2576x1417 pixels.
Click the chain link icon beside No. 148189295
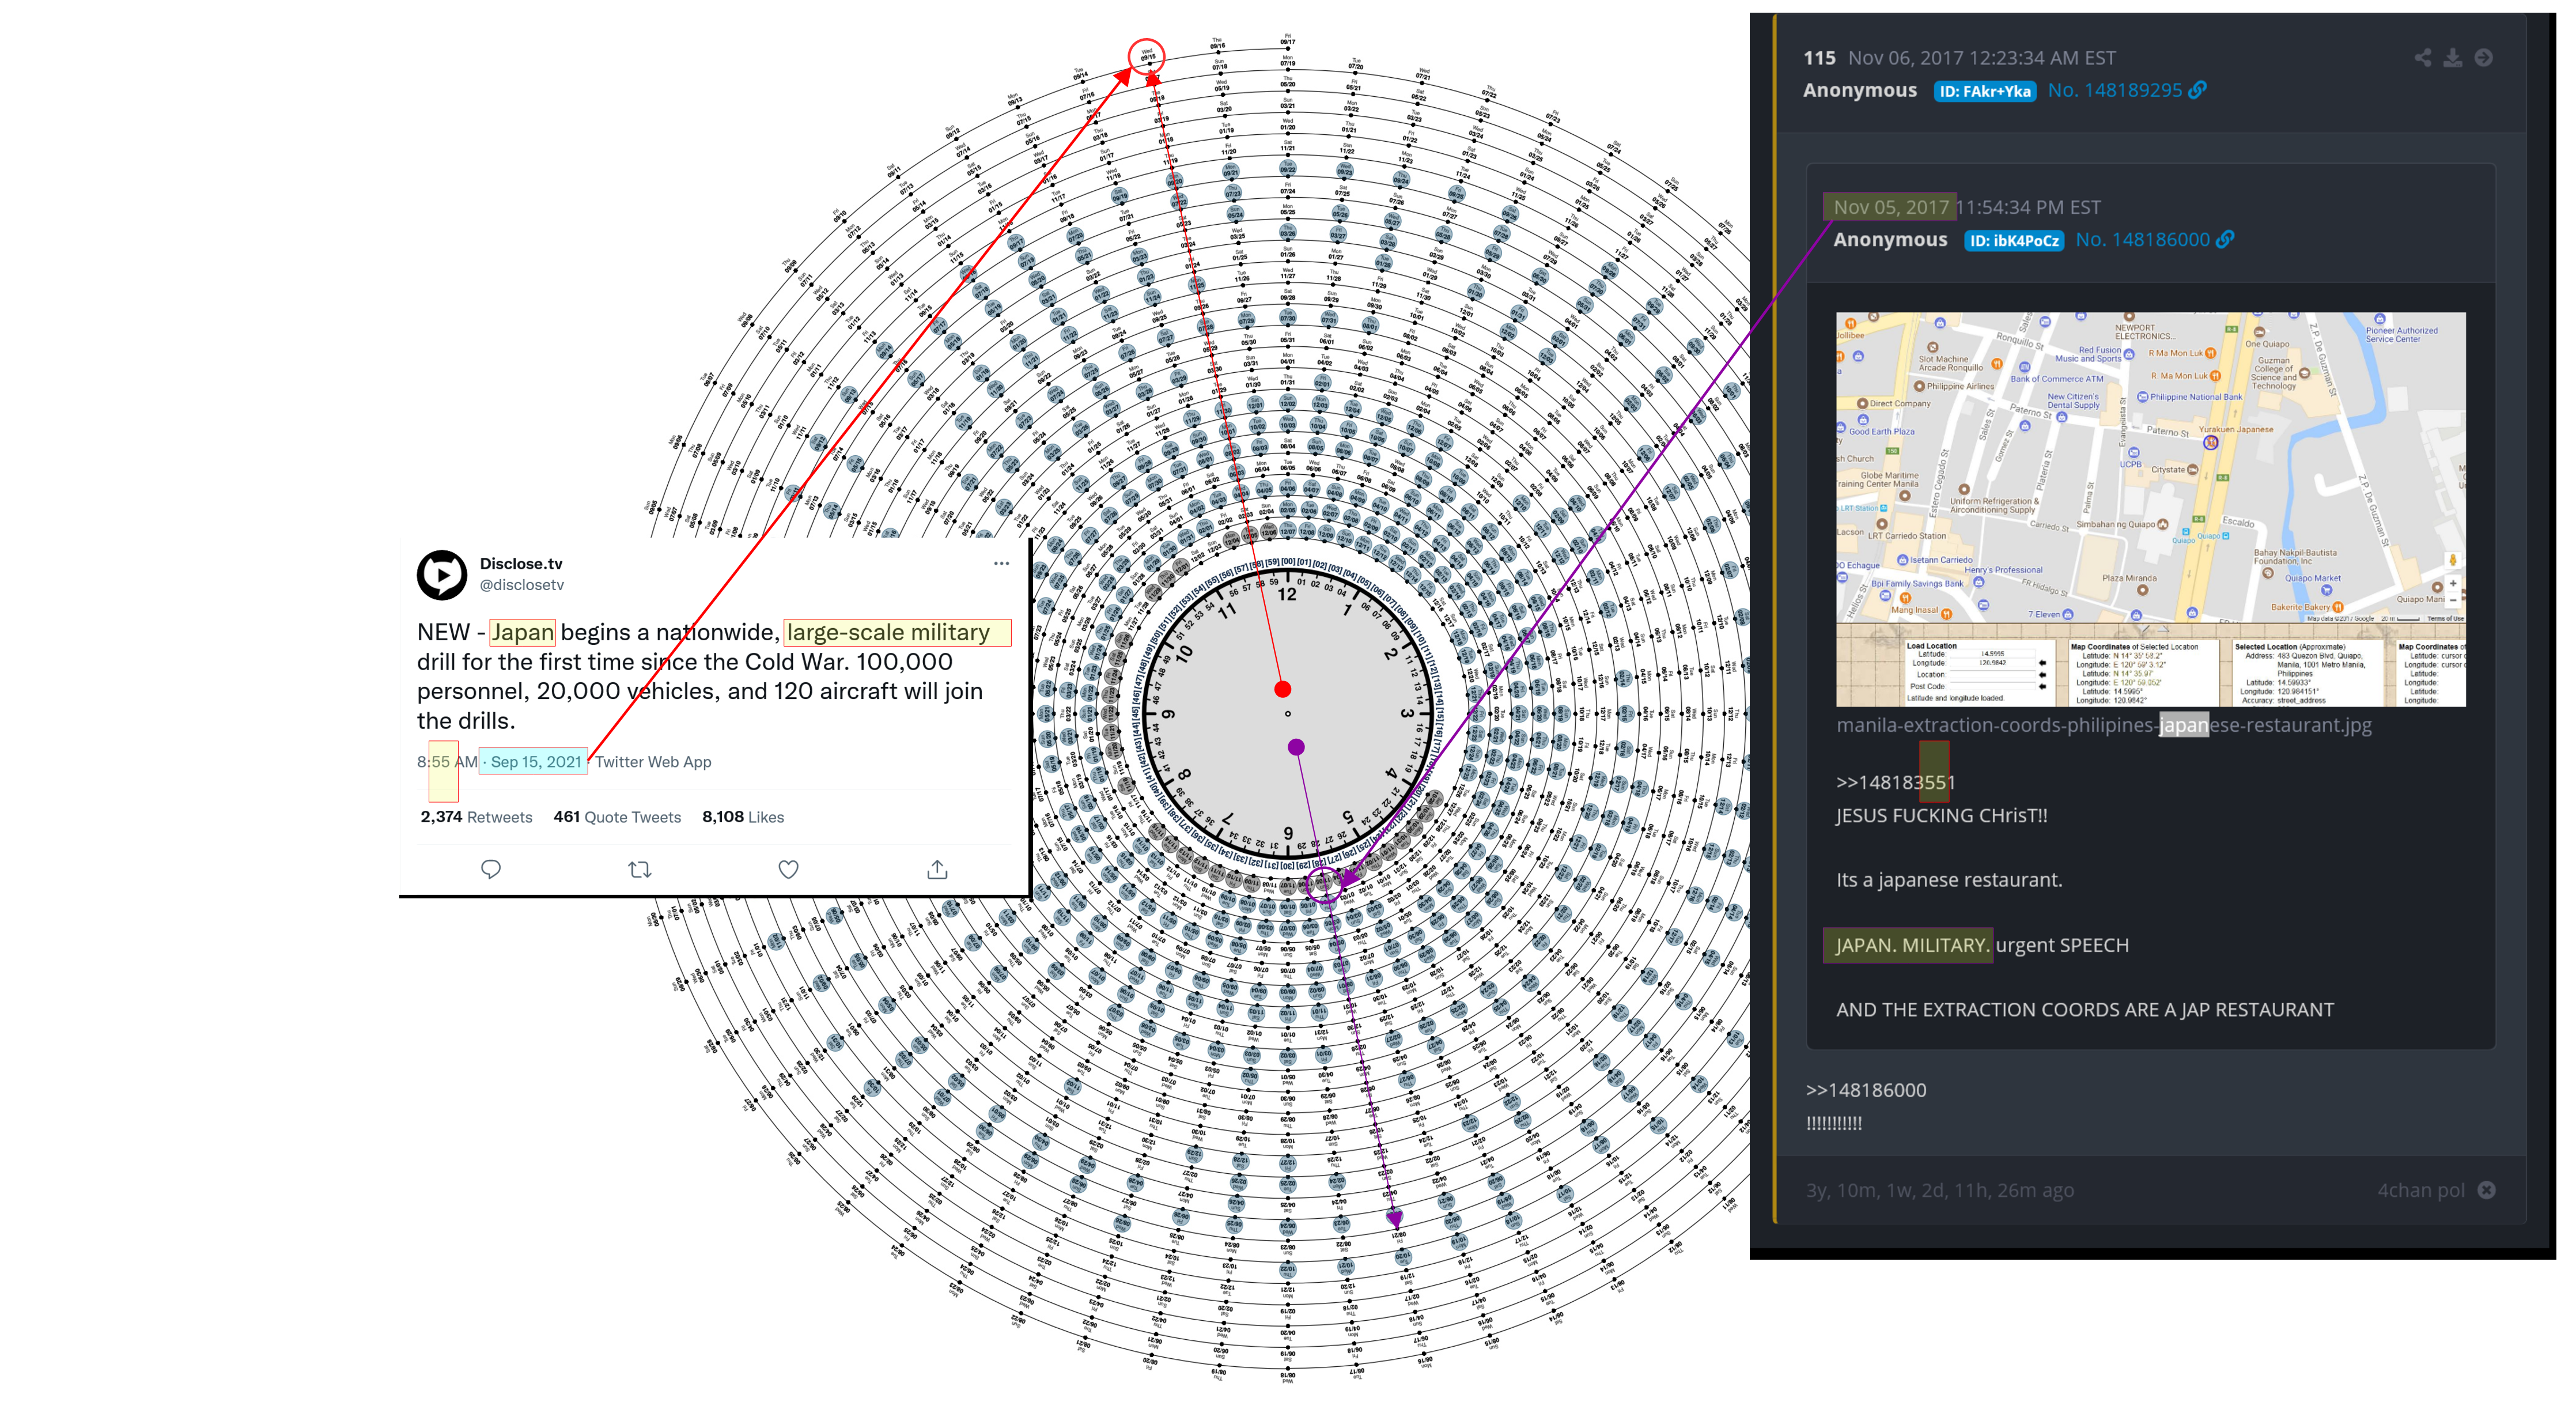click(x=2197, y=90)
